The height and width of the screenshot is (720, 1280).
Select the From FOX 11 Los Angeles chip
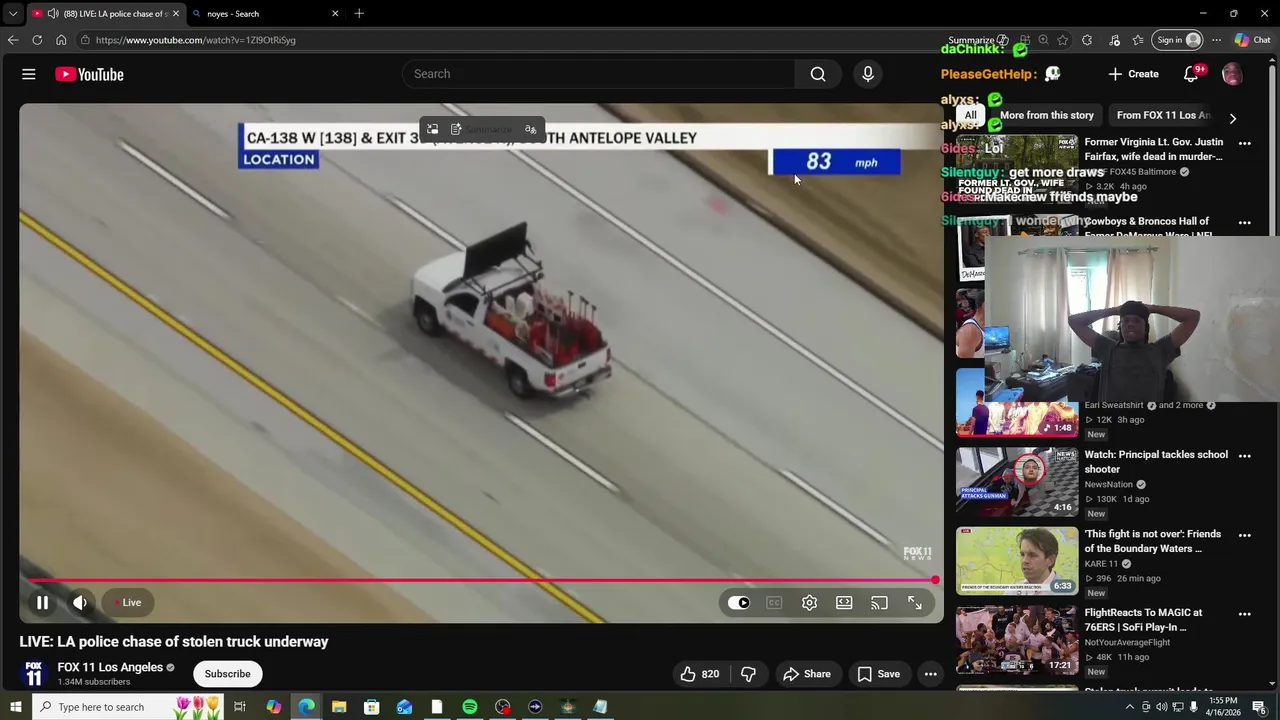tap(1163, 115)
